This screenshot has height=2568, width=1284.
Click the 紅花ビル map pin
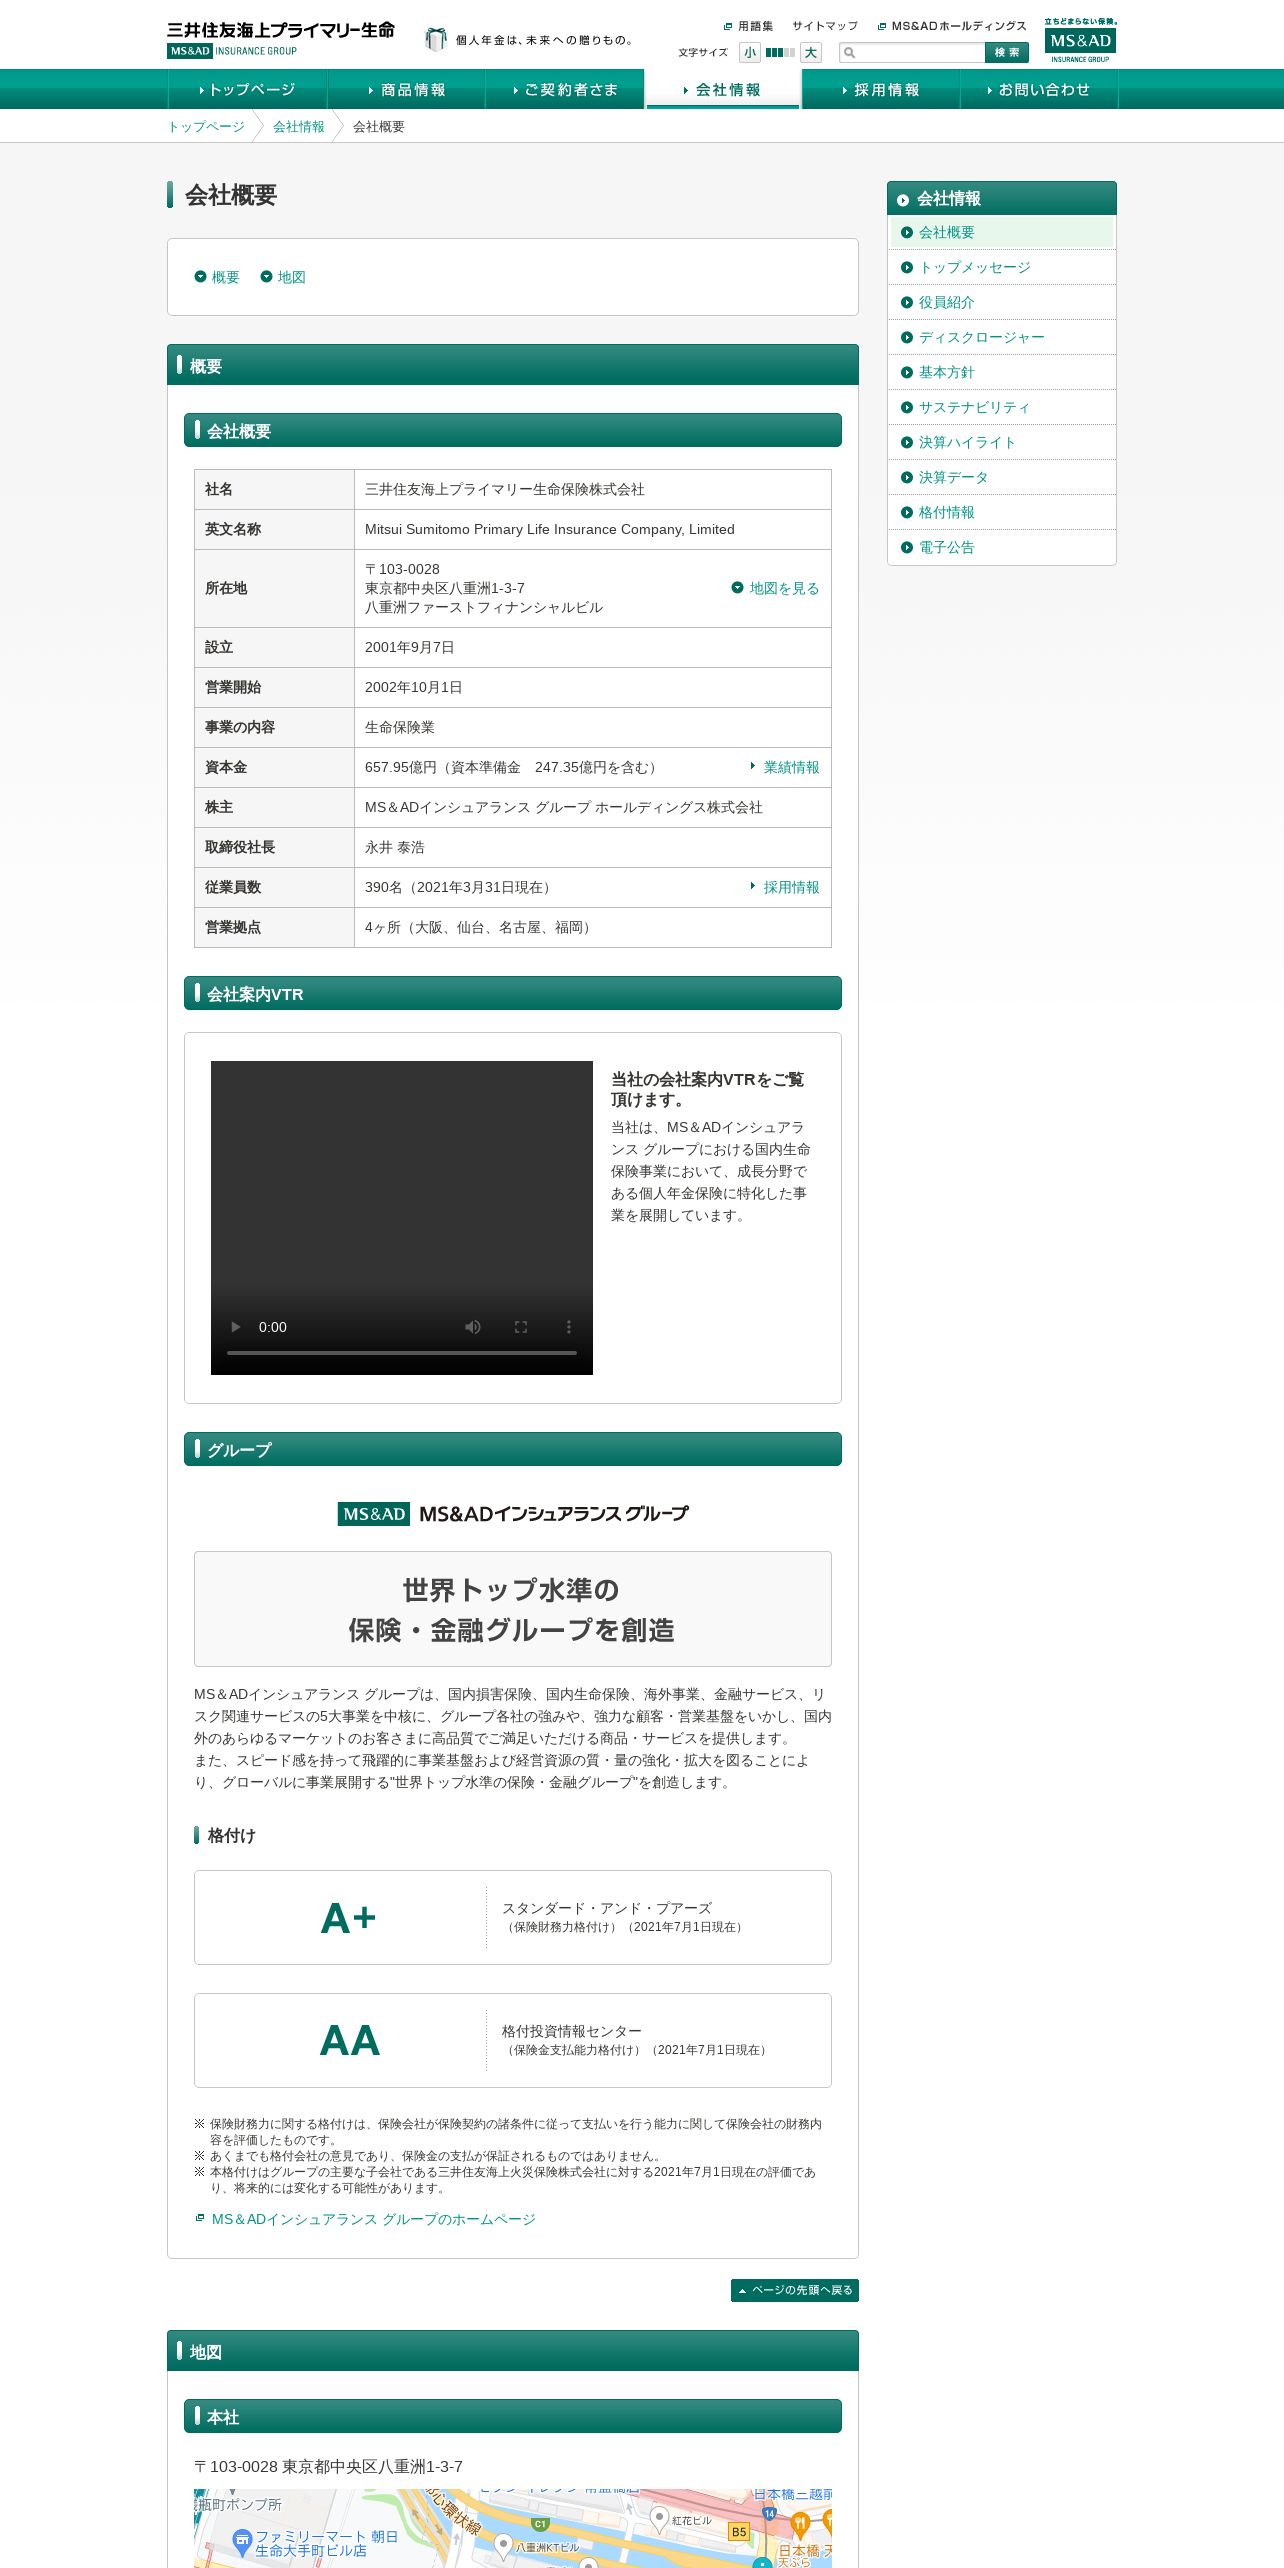click(x=659, y=2519)
